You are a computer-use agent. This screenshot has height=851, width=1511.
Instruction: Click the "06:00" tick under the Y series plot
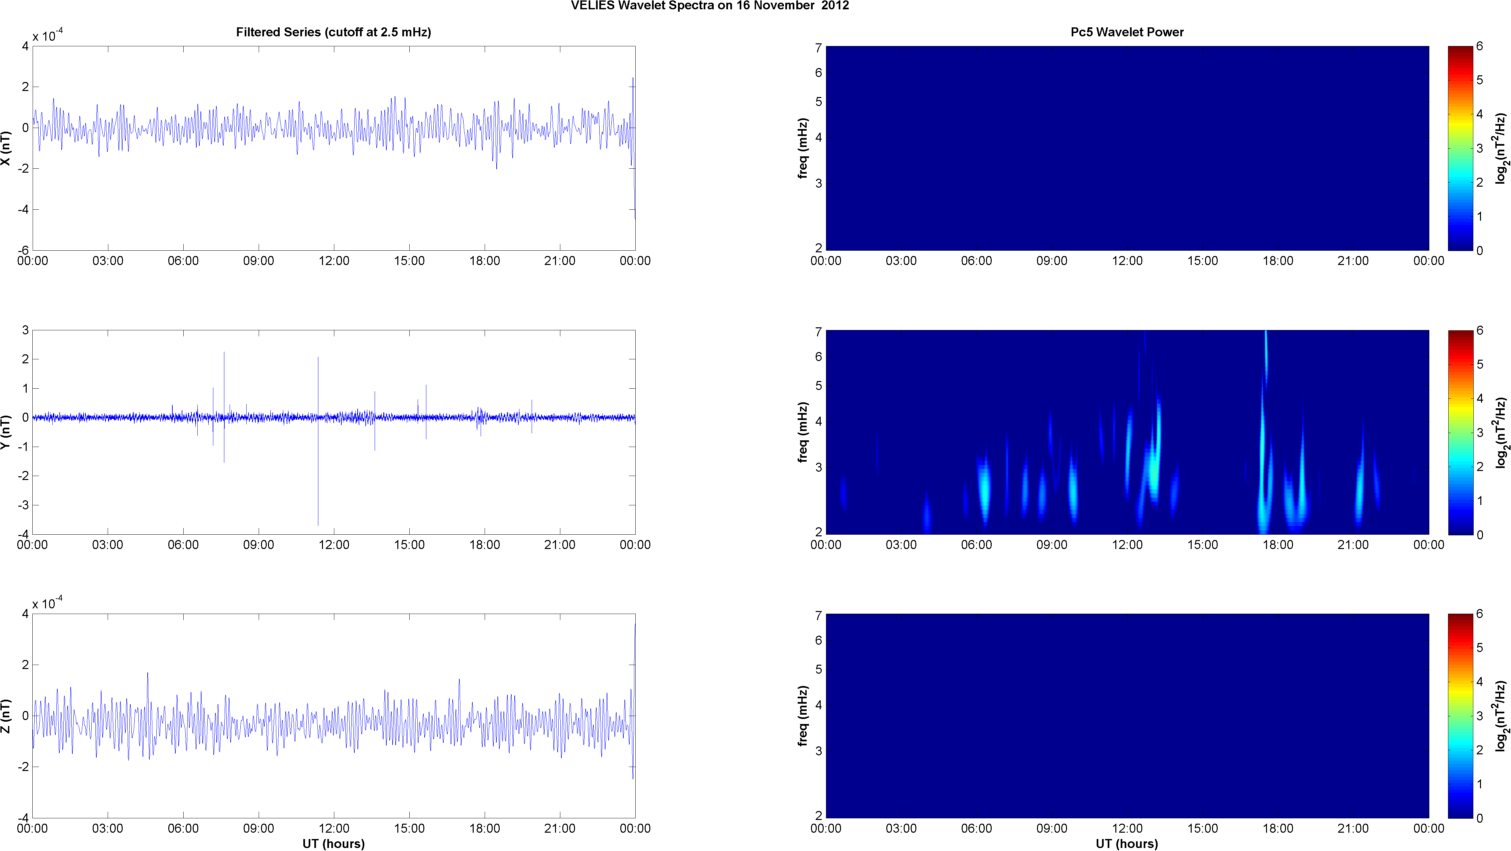coord(183,545)
